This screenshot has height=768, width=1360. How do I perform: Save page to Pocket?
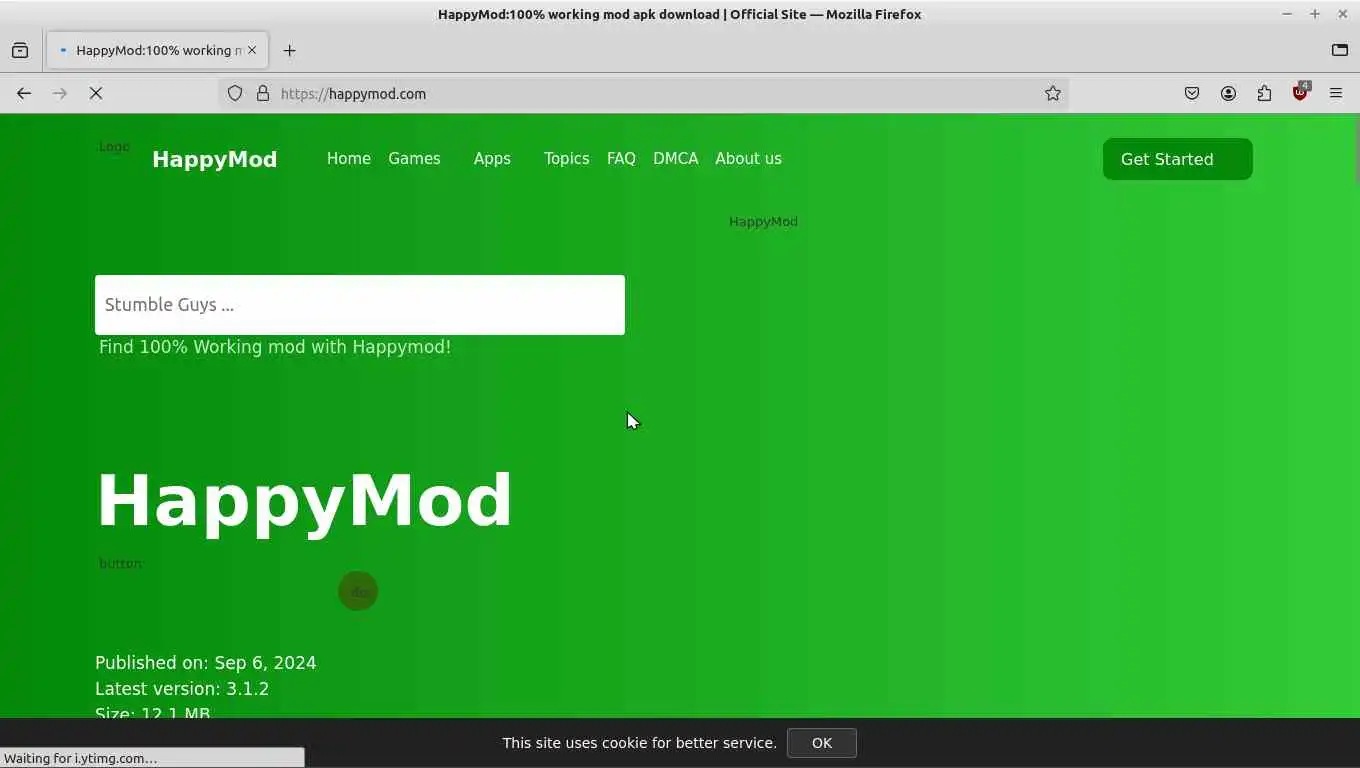tap(1192, 93)
